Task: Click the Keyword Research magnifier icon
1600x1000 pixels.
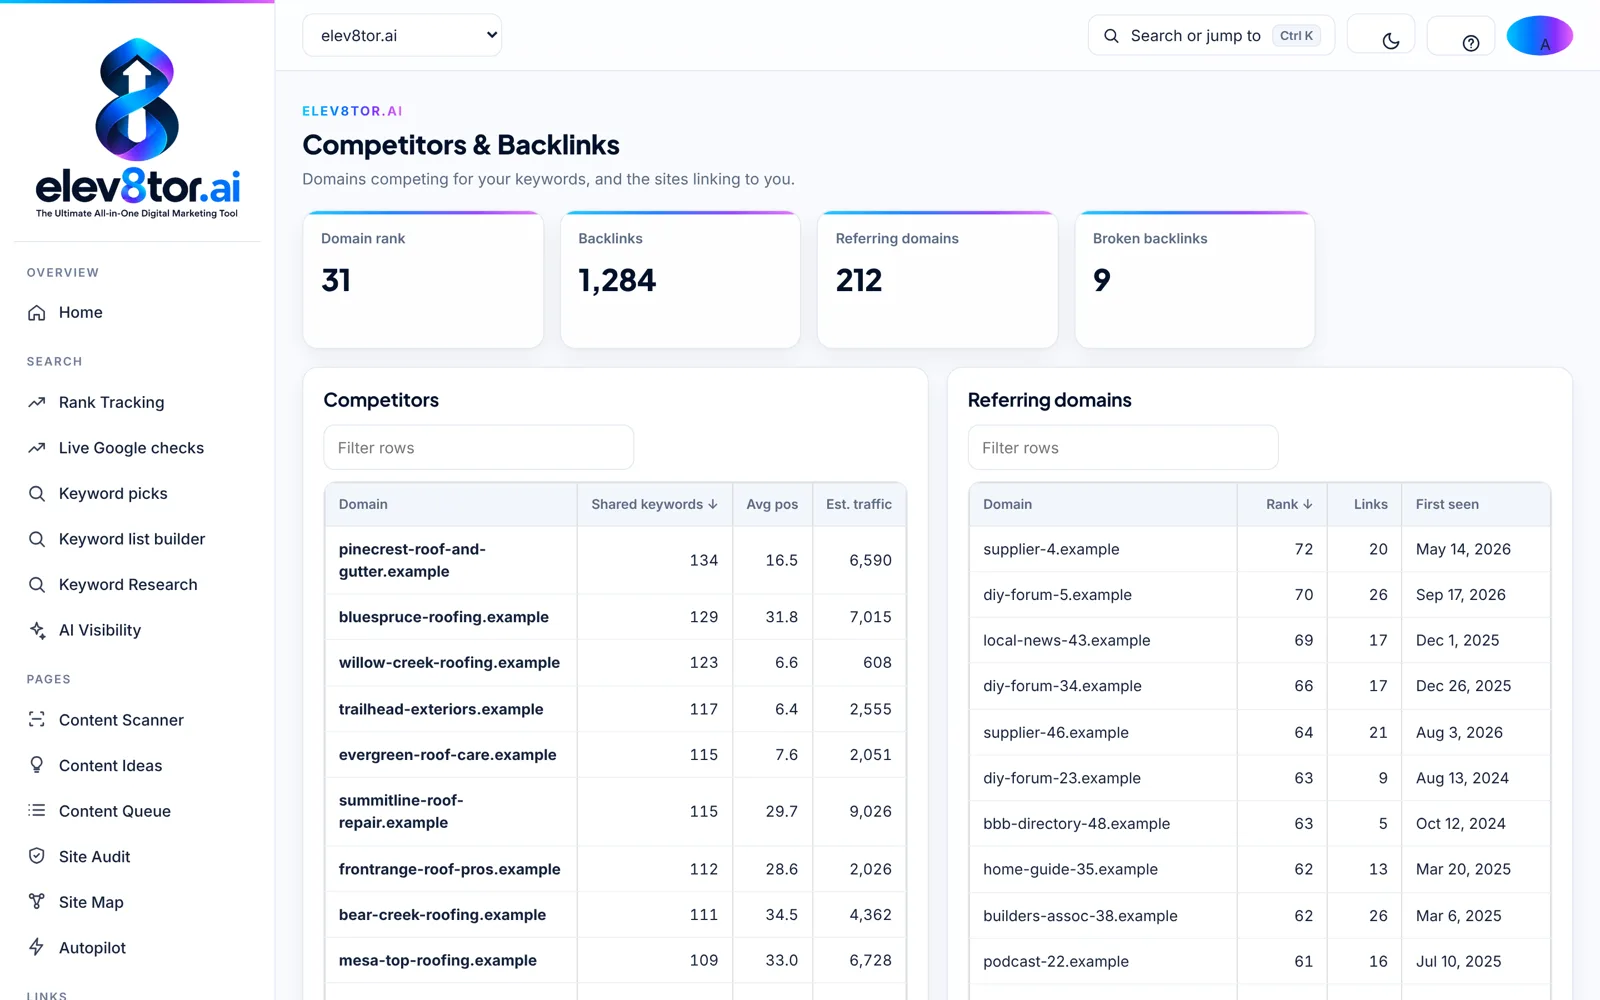Action: [x=37, y=585]
